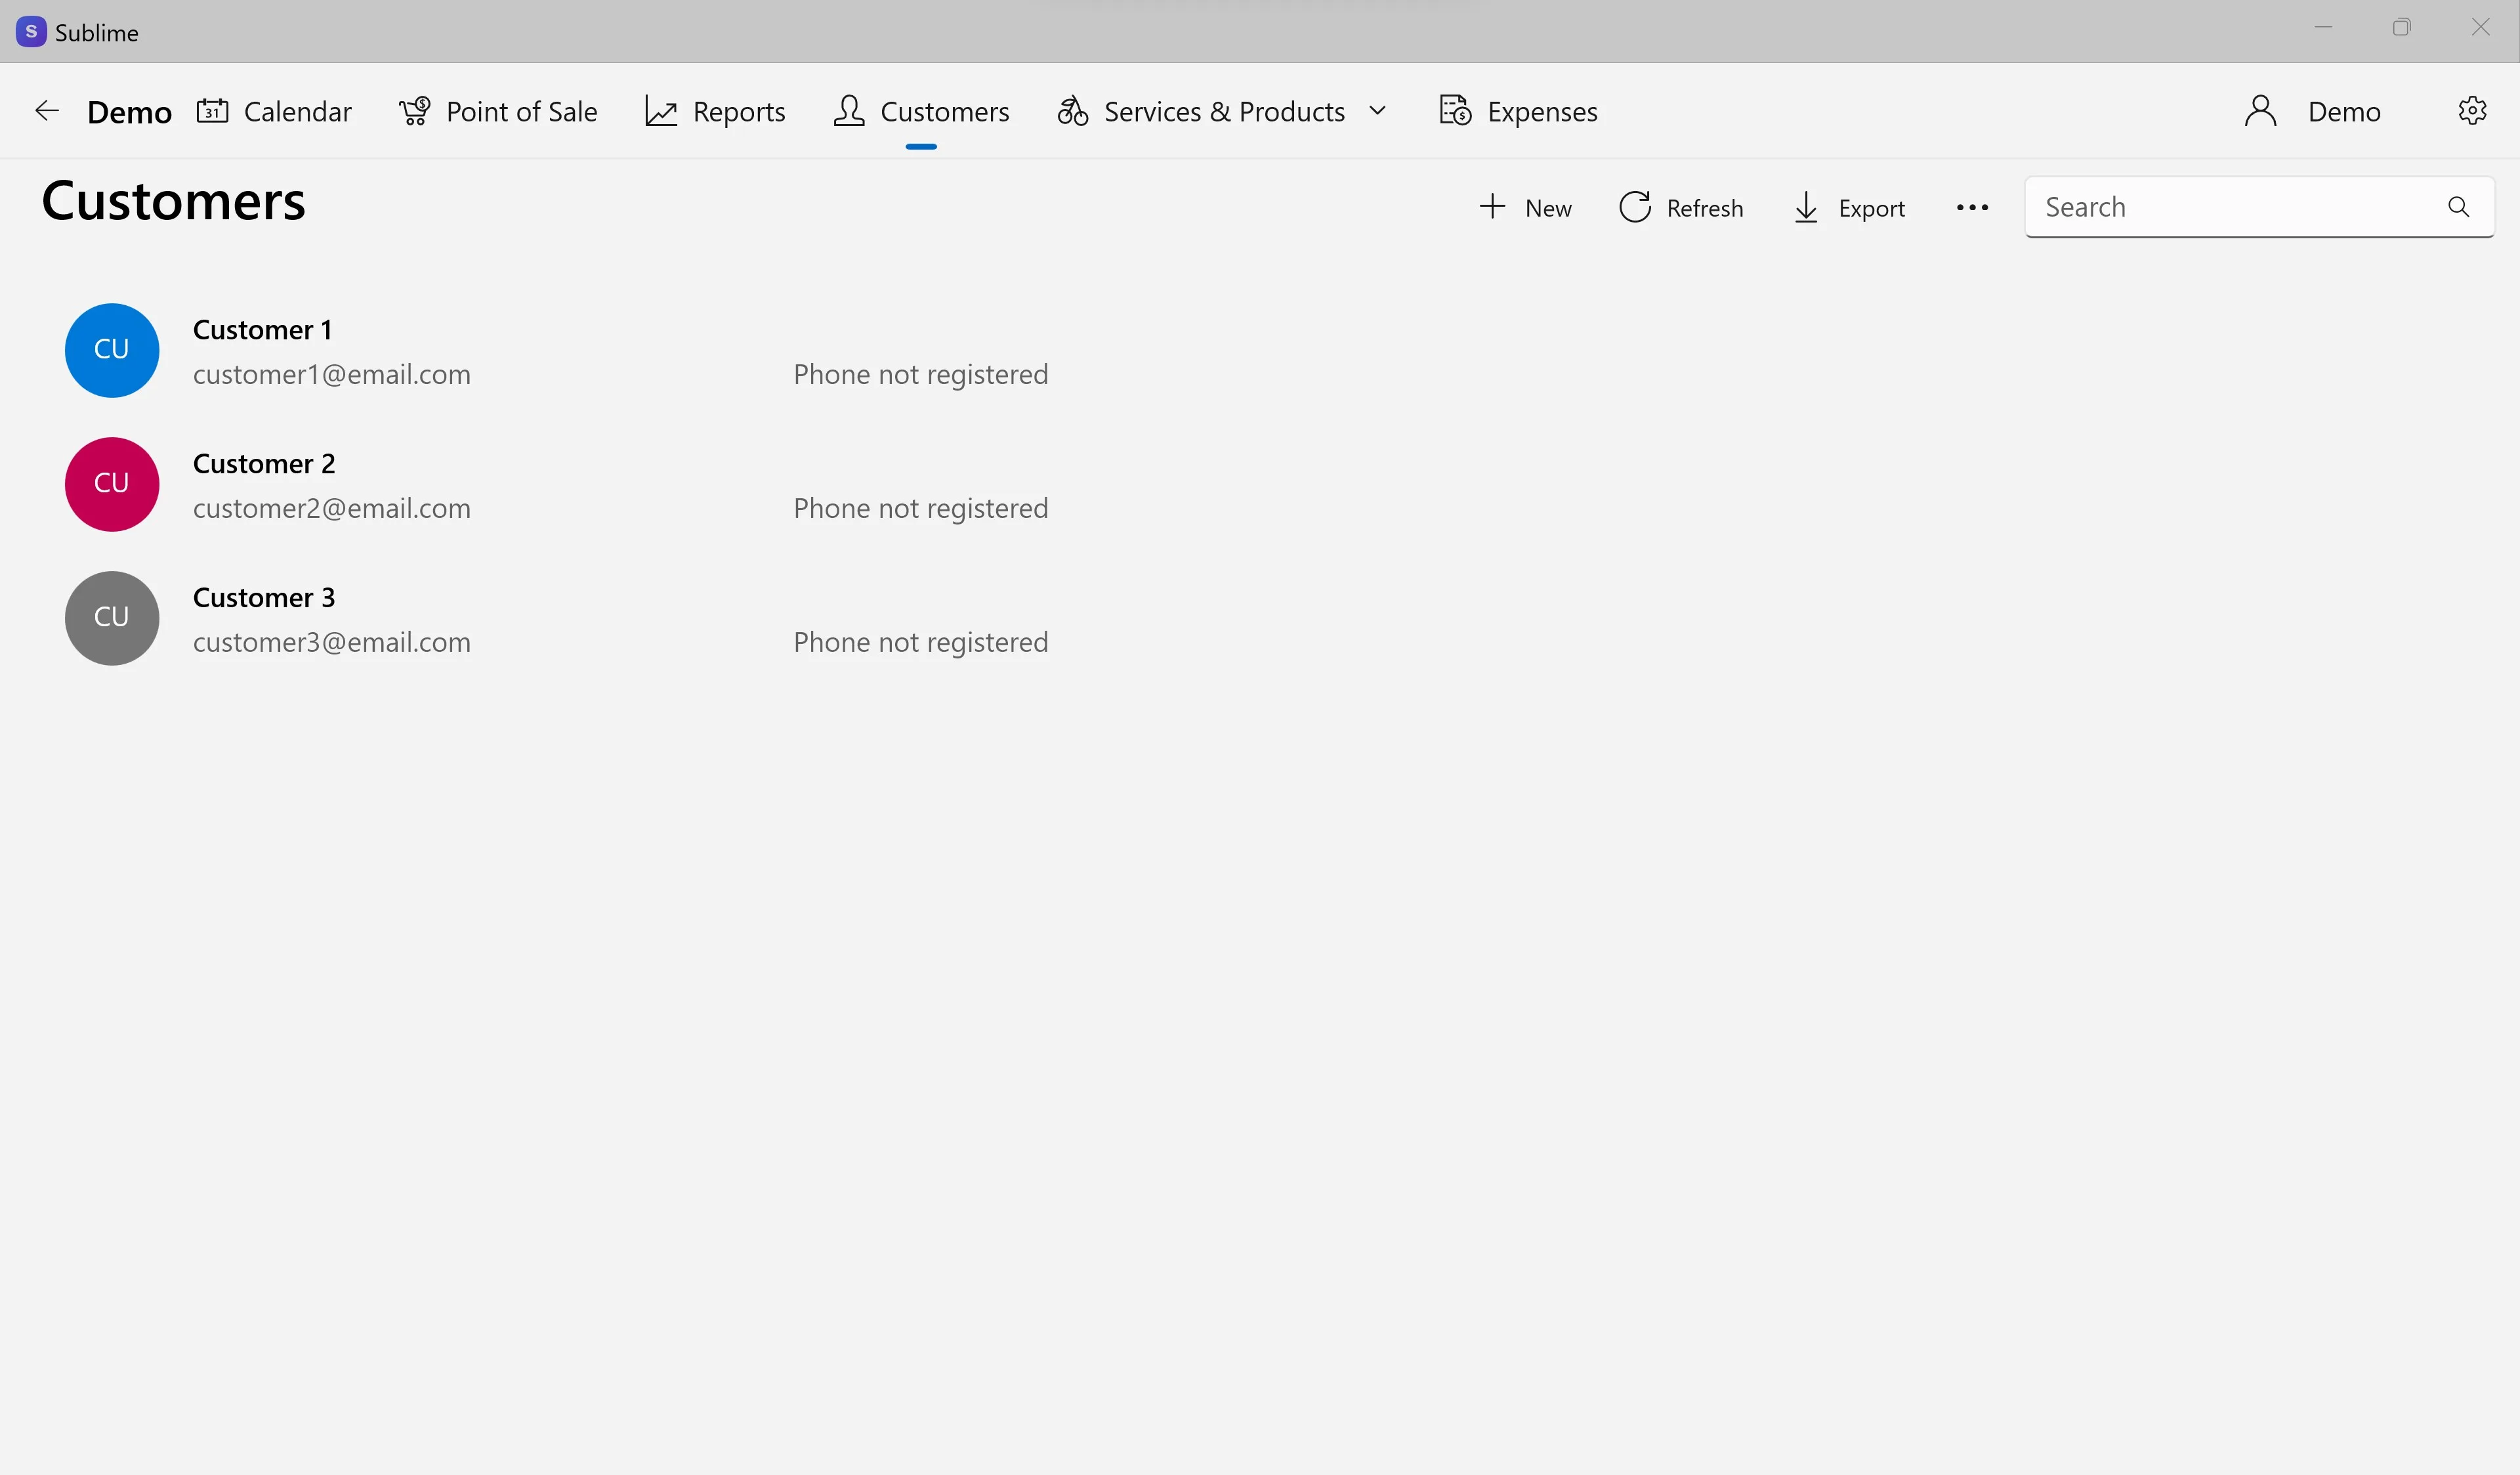Expand the Services & Products chevron
Image resolution: width=2520 pixels, height=1475 pixels.
(x=1377, y=111)
